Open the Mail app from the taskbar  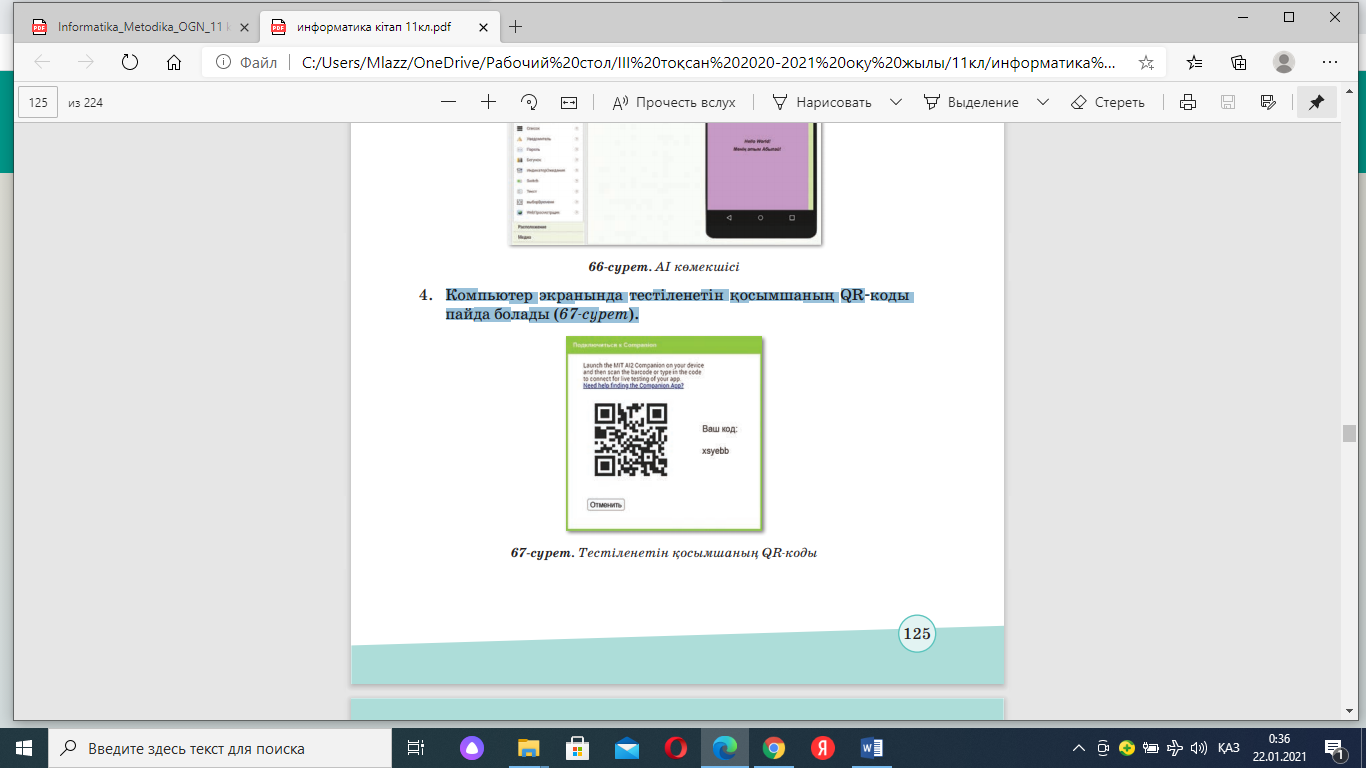627,748
